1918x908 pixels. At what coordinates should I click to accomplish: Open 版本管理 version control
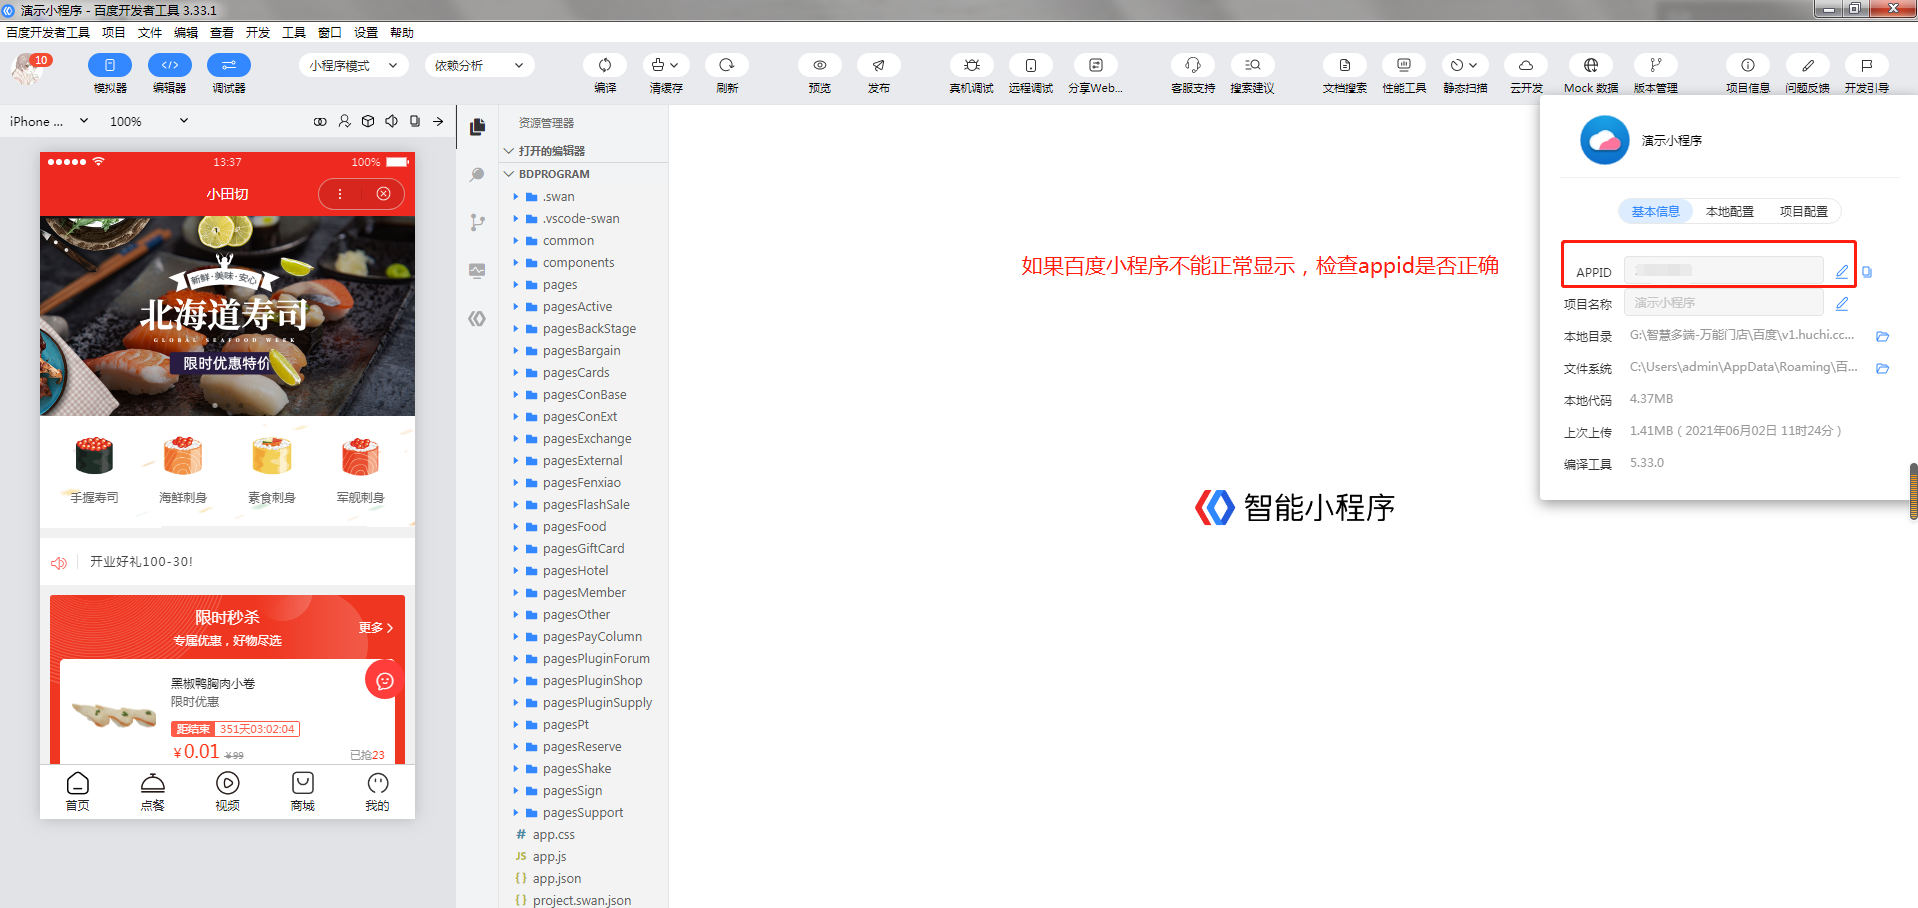pos(1656,65)
